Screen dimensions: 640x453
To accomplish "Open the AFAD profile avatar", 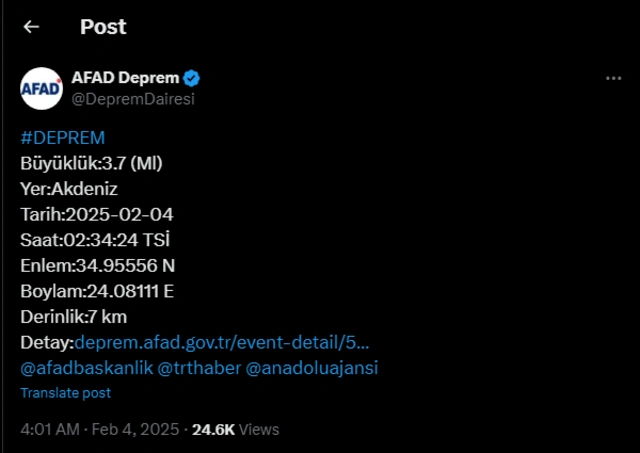I will click(x=41, y=88).
